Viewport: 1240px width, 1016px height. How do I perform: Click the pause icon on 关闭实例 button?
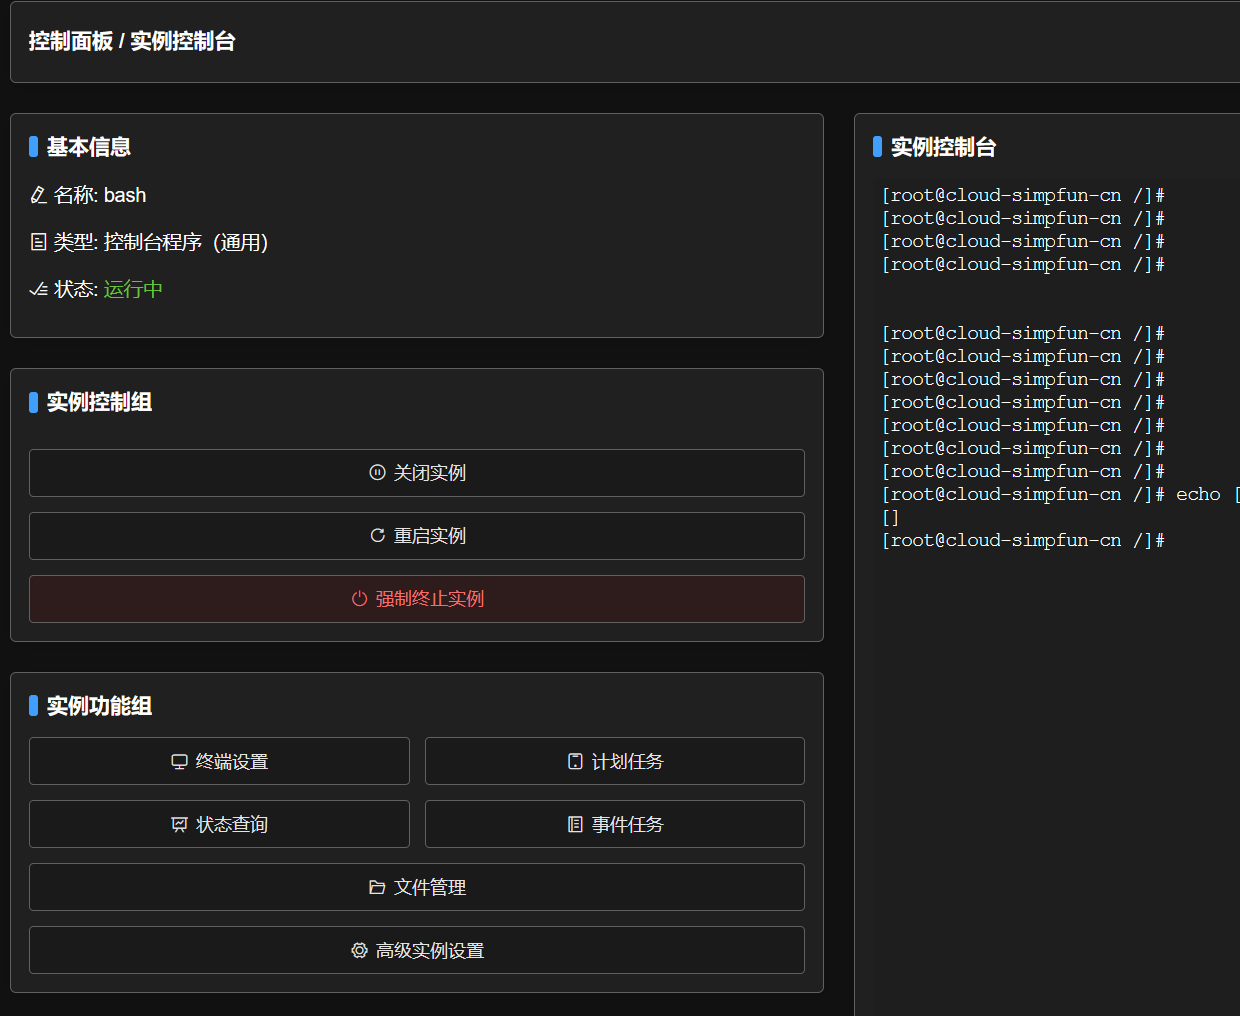tap(376, 472)
